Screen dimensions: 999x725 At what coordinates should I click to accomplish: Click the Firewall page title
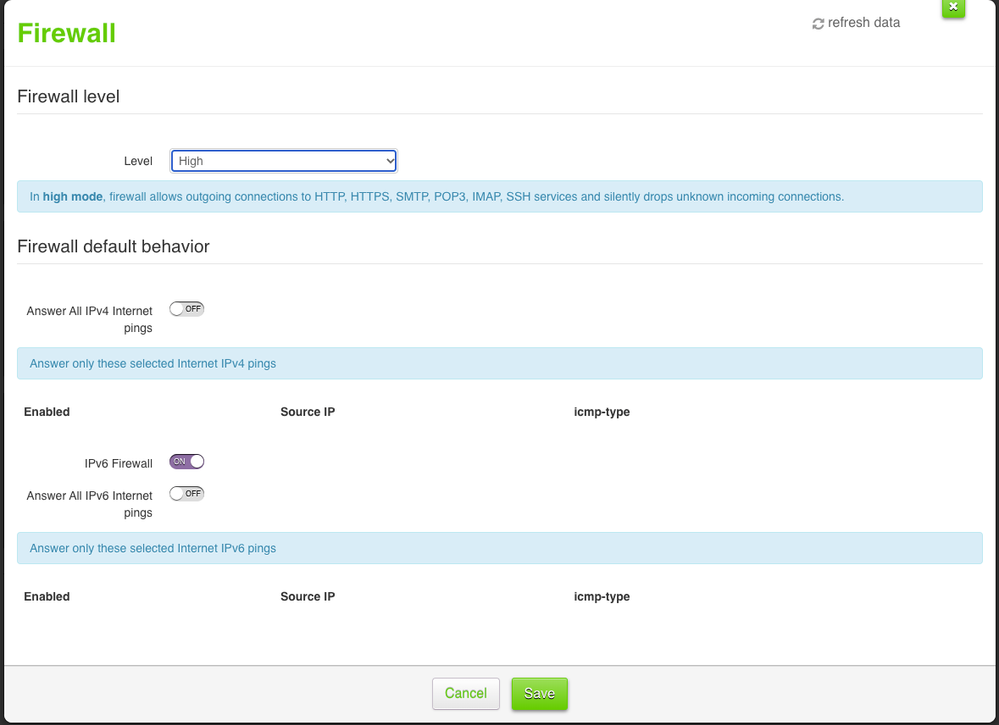(67, 33)
